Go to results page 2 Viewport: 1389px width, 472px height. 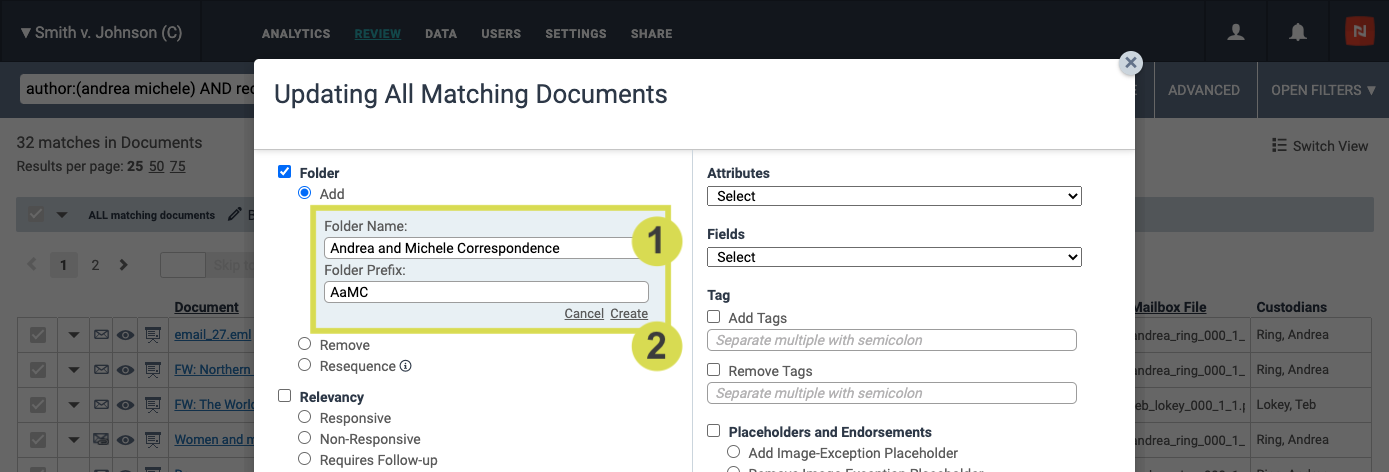(95, 265)
